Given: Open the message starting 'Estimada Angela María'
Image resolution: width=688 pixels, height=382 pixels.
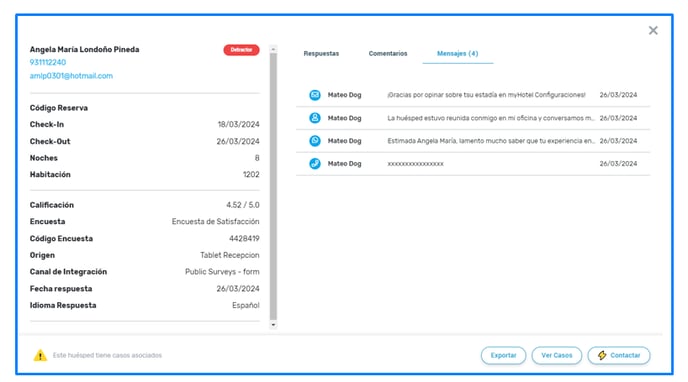Looking at the screenshot, I should tap(473, 141).
